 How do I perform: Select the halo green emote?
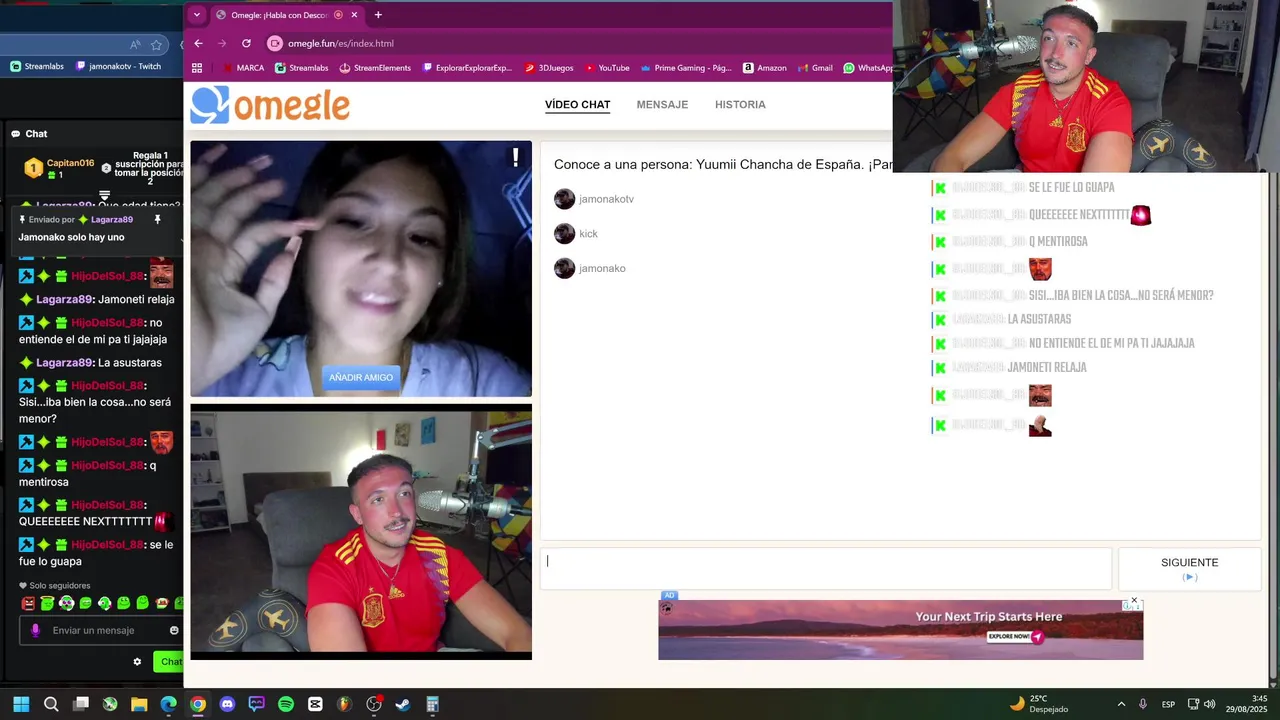(47, 603)
